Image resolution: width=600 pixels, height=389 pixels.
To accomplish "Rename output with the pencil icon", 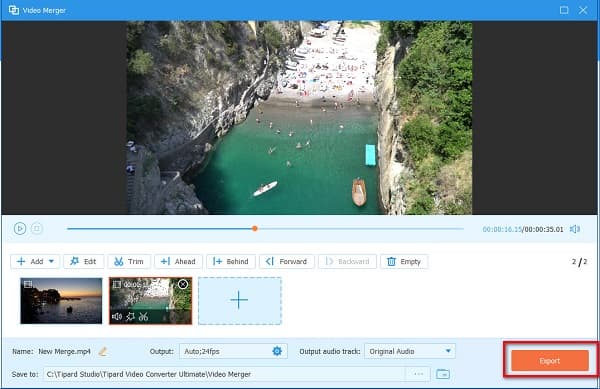I will 103,351.
